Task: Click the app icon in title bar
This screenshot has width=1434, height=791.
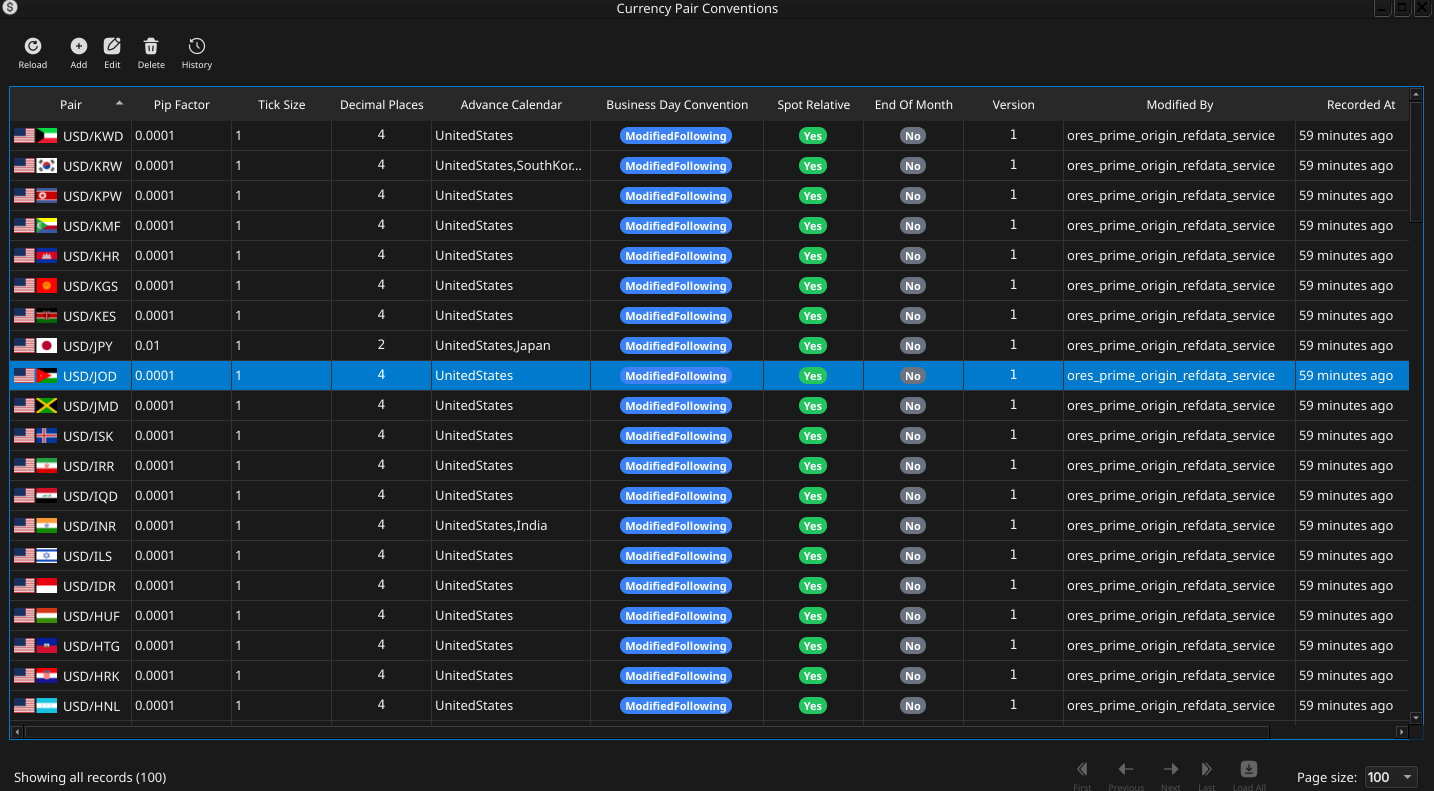Action: [9, 8]
